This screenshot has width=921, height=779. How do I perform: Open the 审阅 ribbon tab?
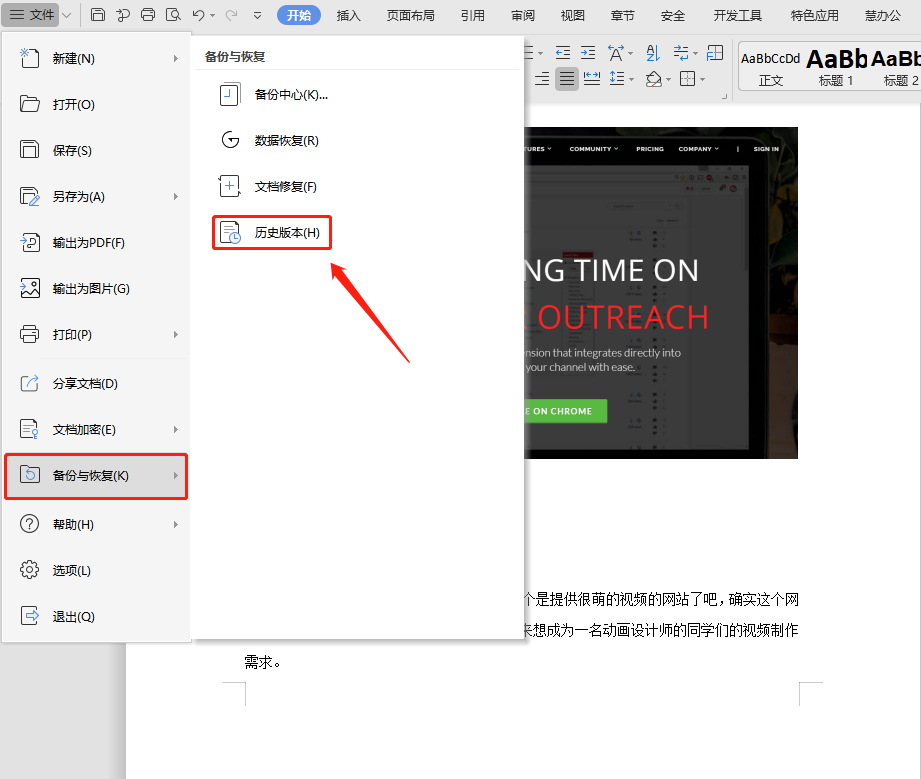(523, 15)
